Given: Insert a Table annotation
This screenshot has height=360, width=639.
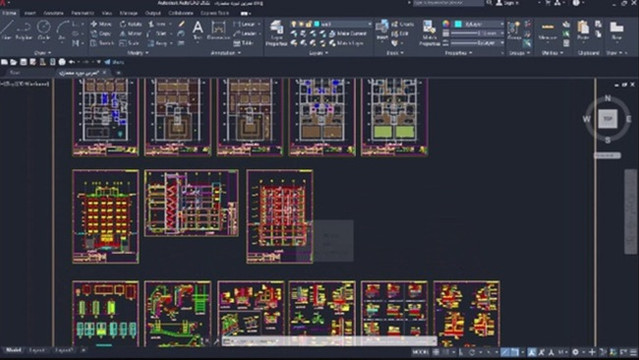Looking at the screenshot, I should click(x=243, y=43).
